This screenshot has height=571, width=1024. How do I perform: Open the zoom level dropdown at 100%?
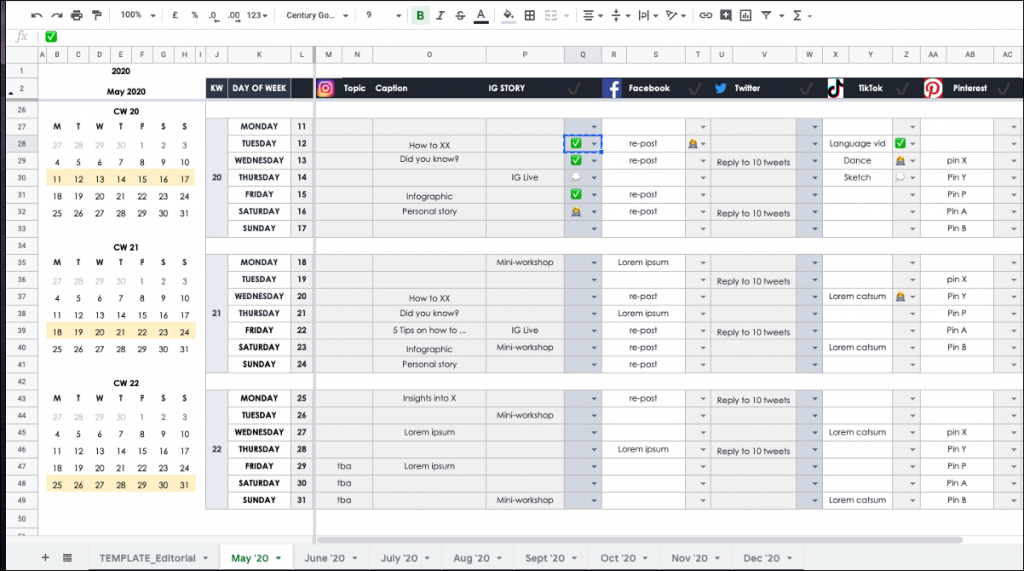[x=136, y=16]
